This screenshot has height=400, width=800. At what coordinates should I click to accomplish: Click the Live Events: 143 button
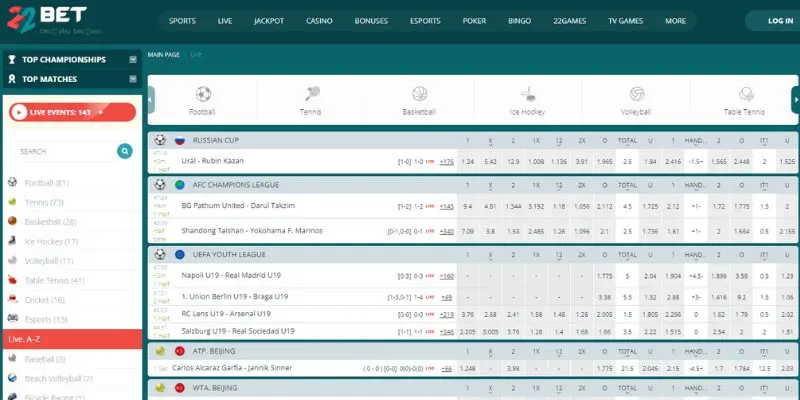(72, 112)
